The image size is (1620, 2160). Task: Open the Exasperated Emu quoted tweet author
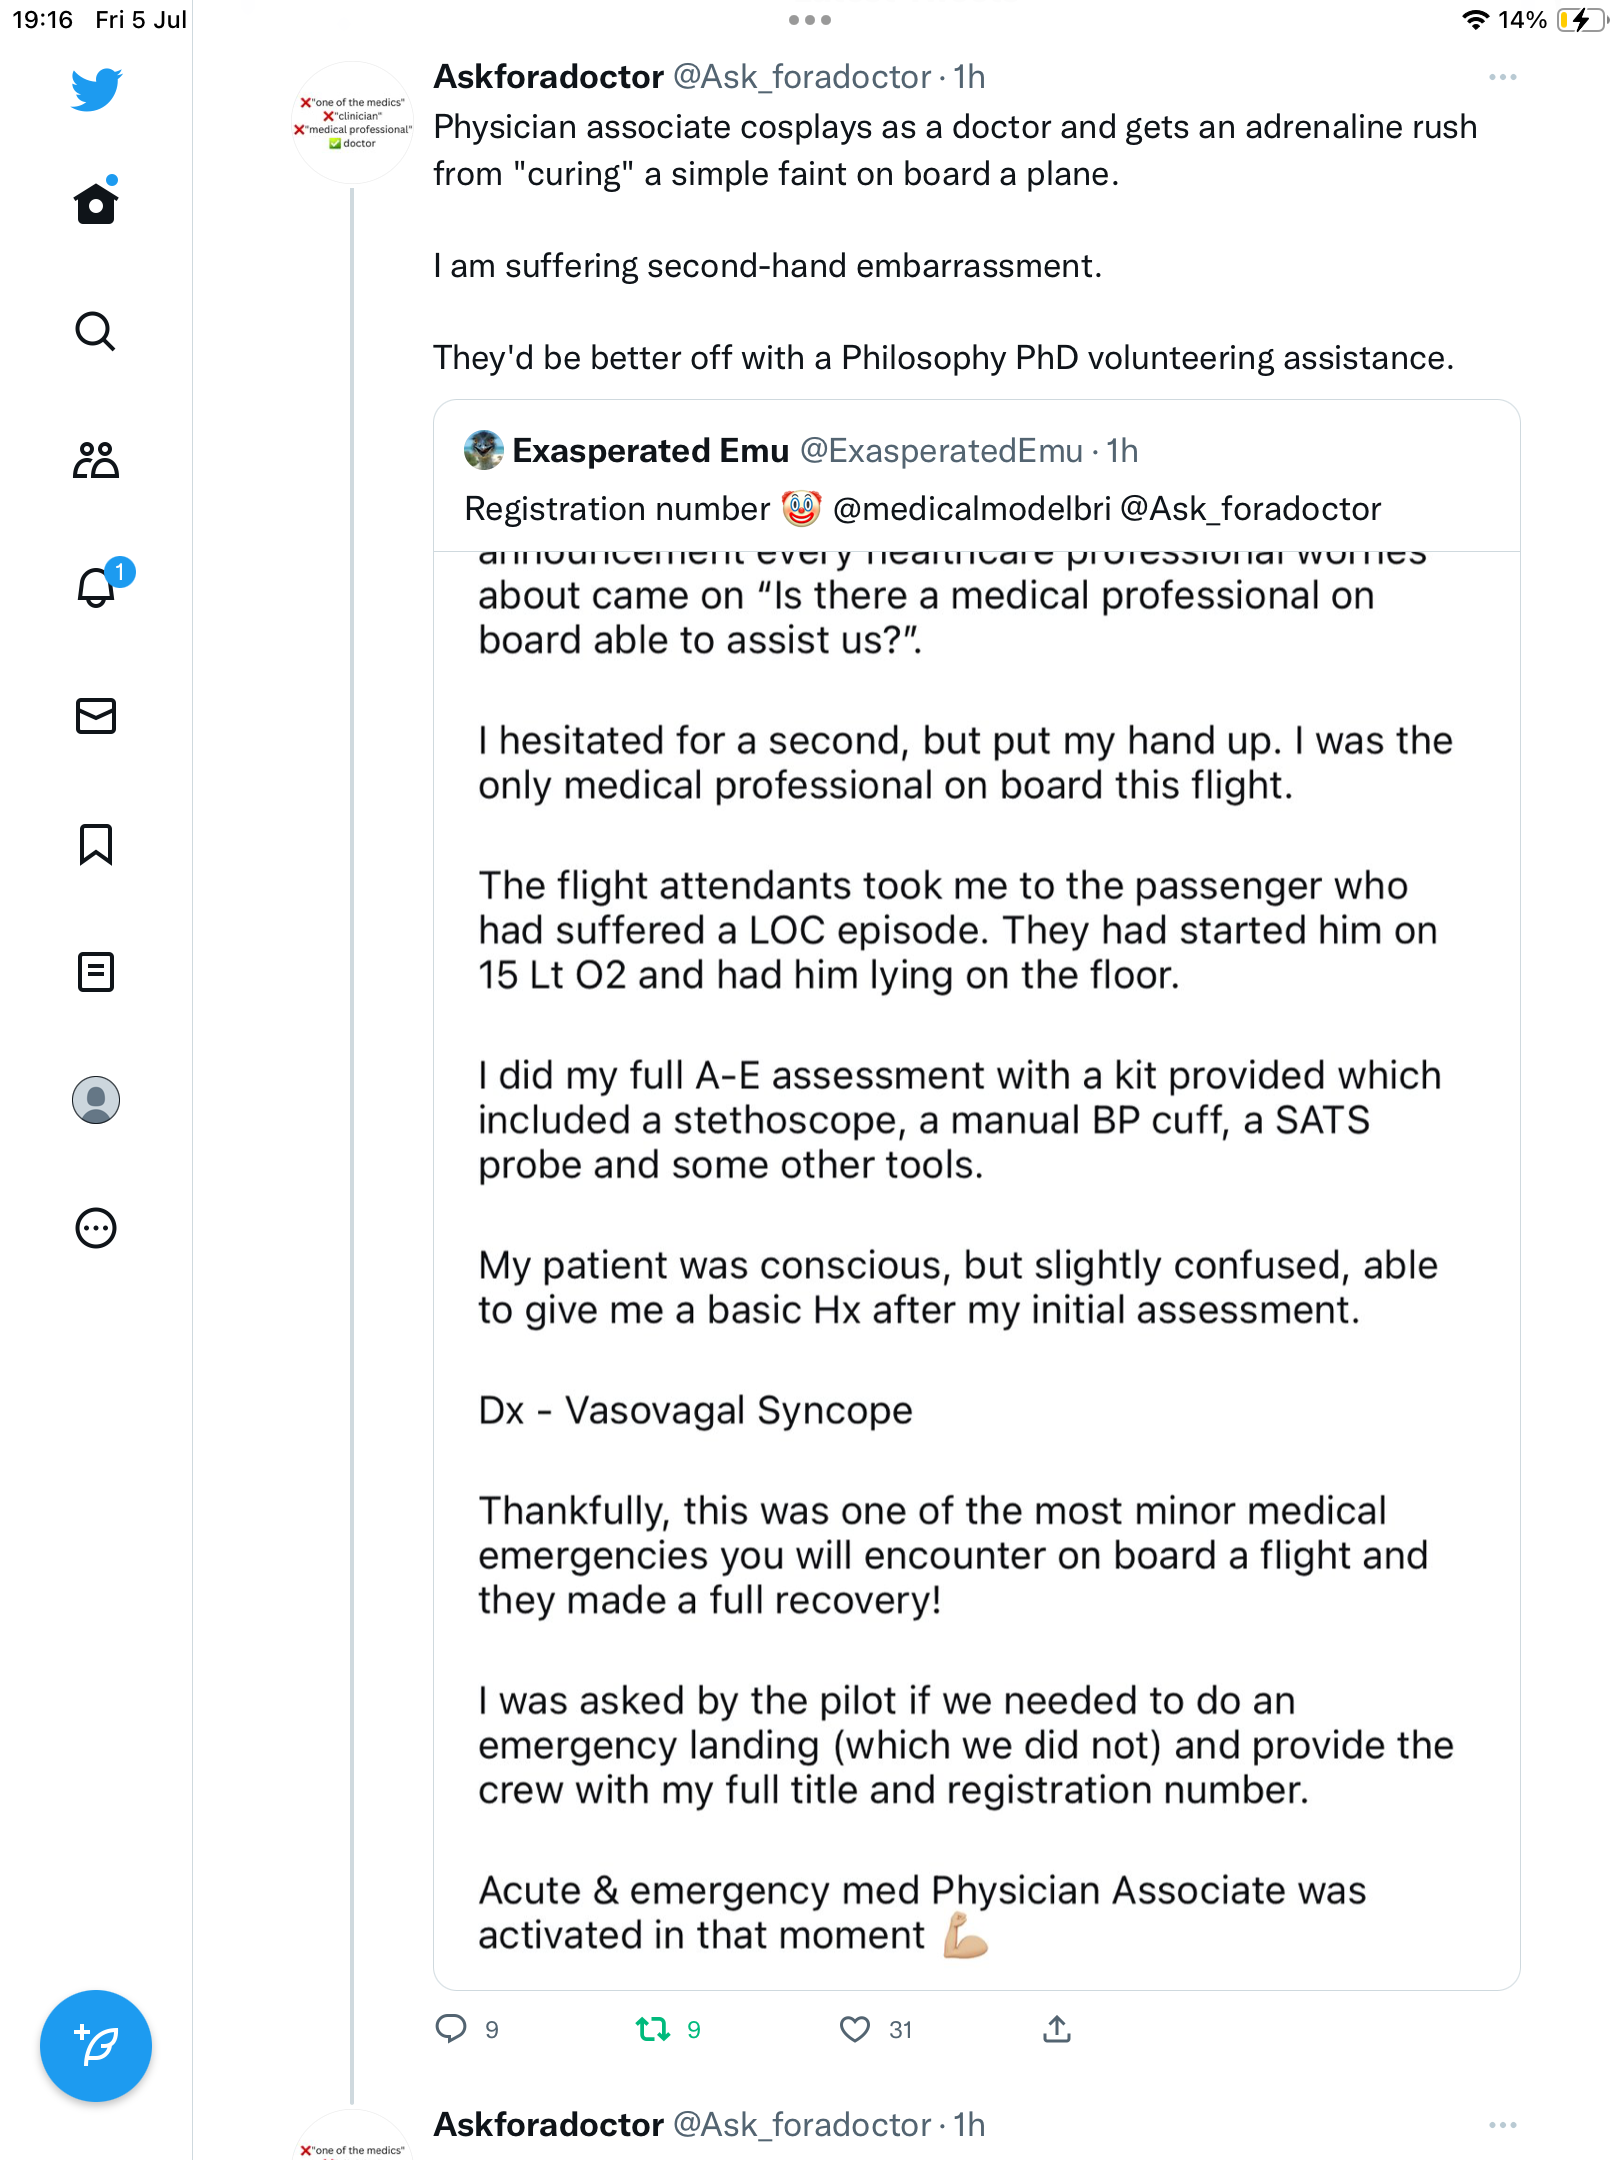[650, 451]
